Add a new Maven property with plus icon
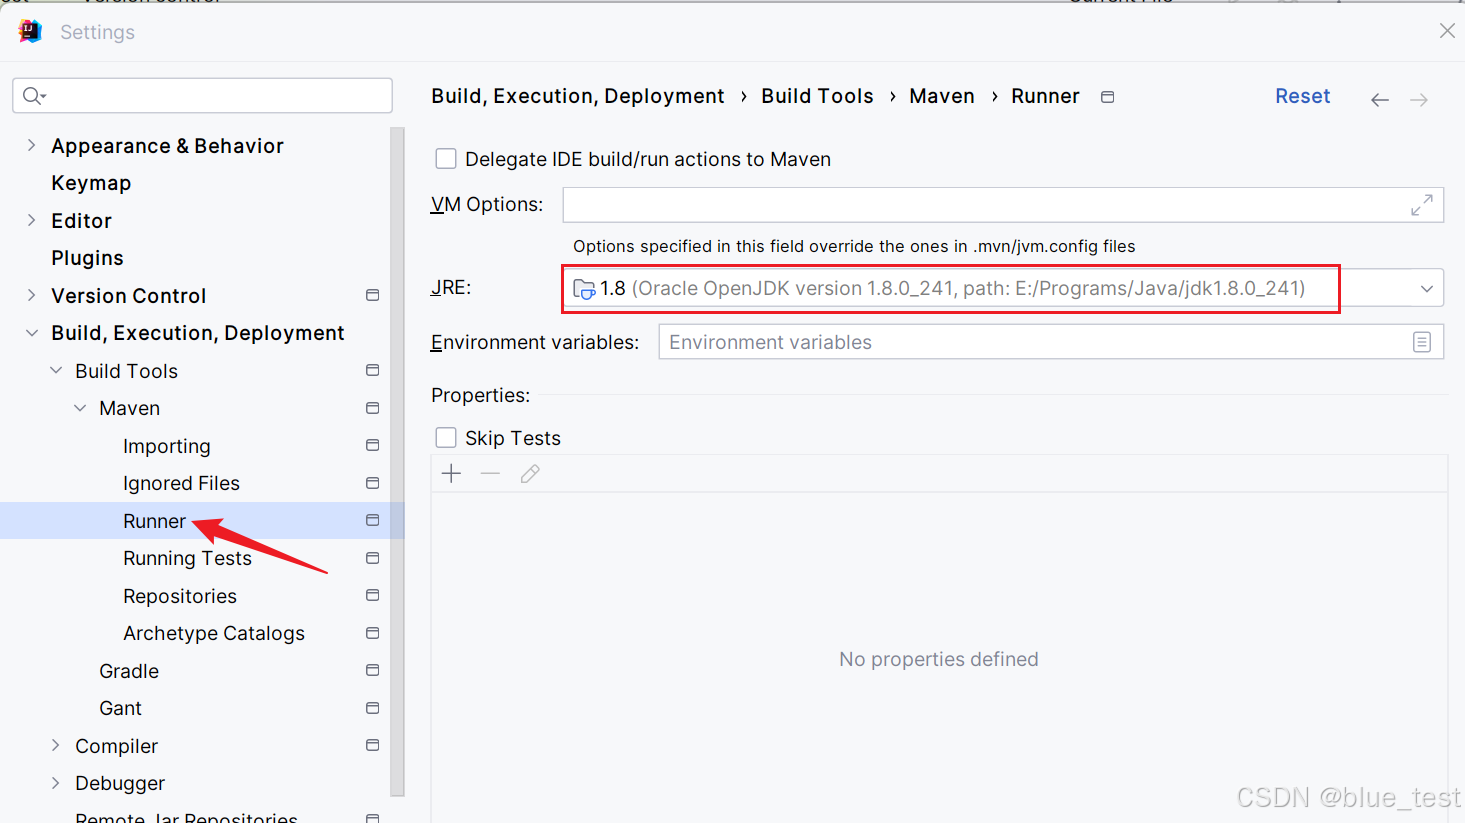The width and height of the screenshot is (1465, 823). coord(450,473)
